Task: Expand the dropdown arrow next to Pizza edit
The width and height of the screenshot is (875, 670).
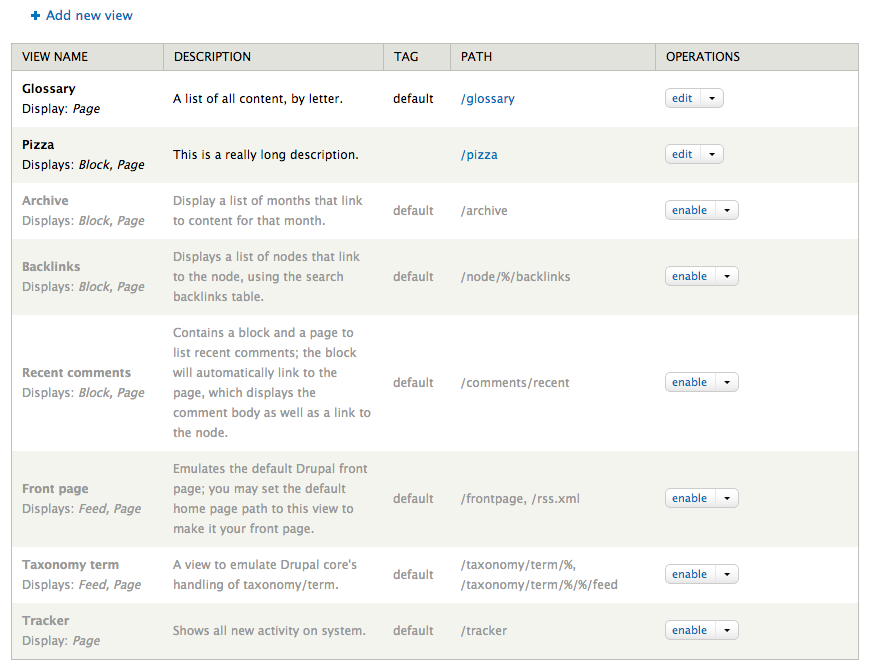Action: pyautogui.click(x=712, y=154)
